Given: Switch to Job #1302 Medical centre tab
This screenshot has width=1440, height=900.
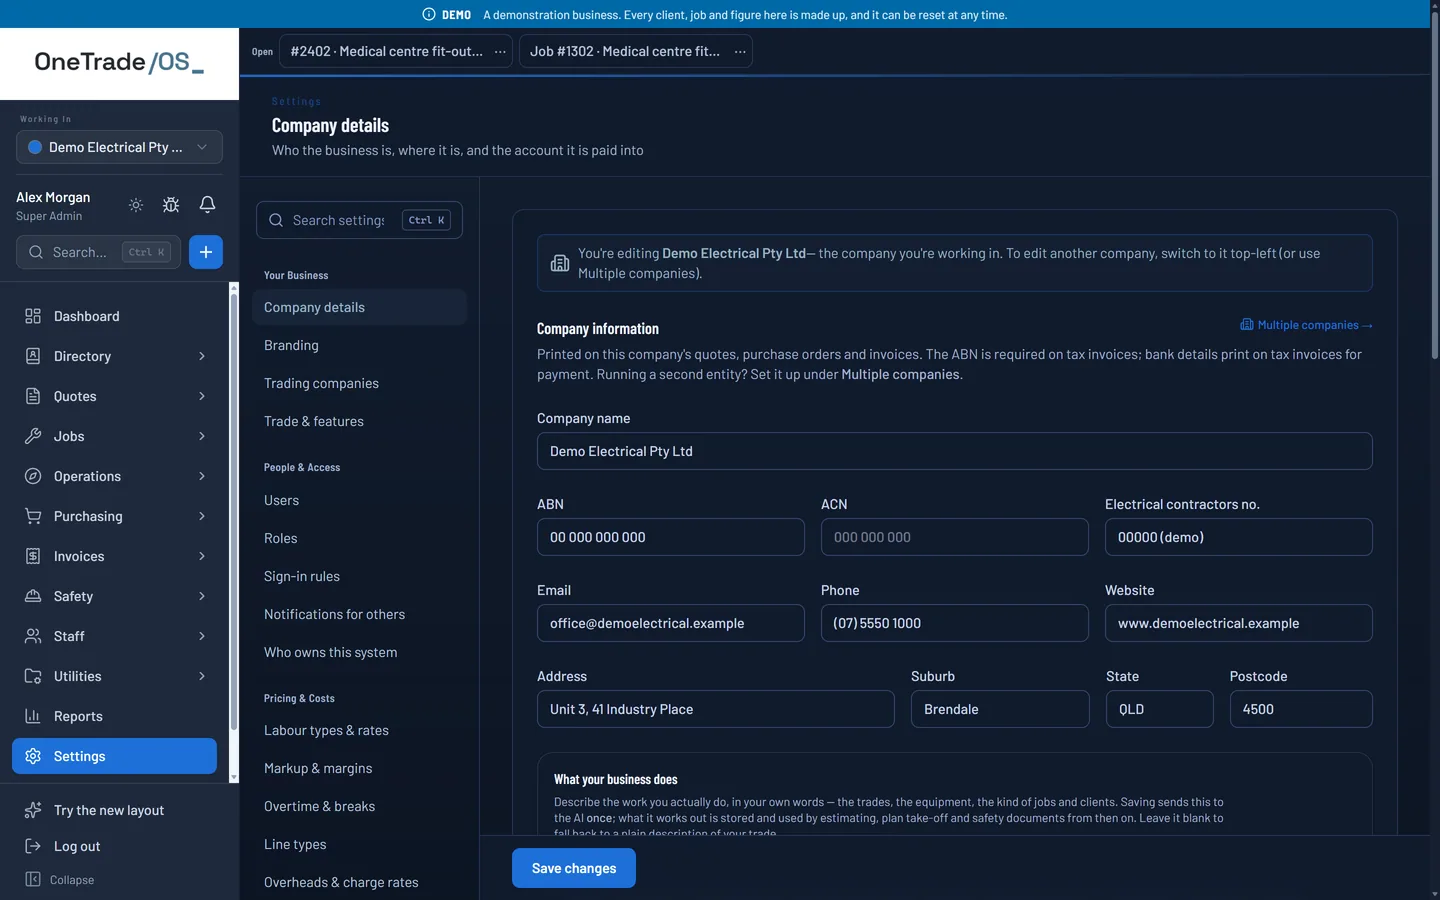Looking at the screenshot, I should click(x=625, y=51).
